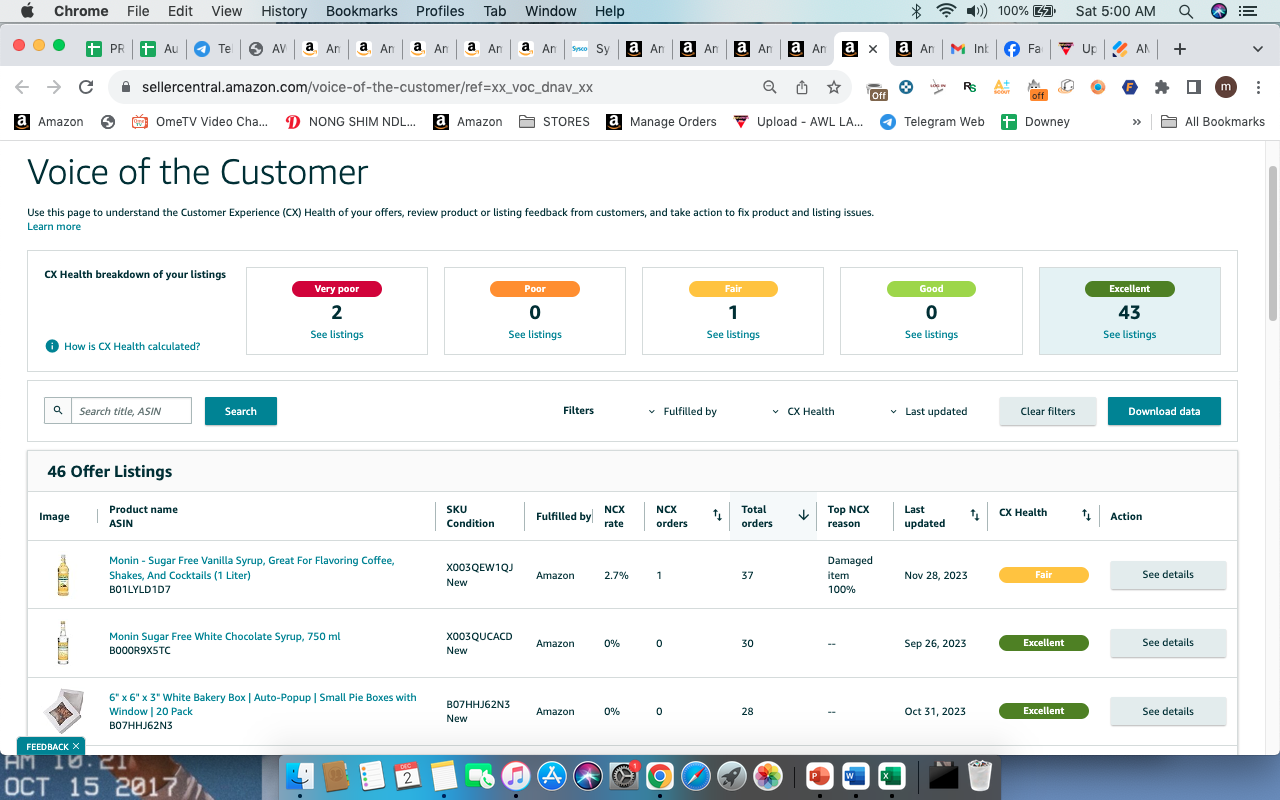This screenshot has width=1280, height=800.
Task: Open Microsoft Excel from the Dock
Action: click(x=891, y=775)
